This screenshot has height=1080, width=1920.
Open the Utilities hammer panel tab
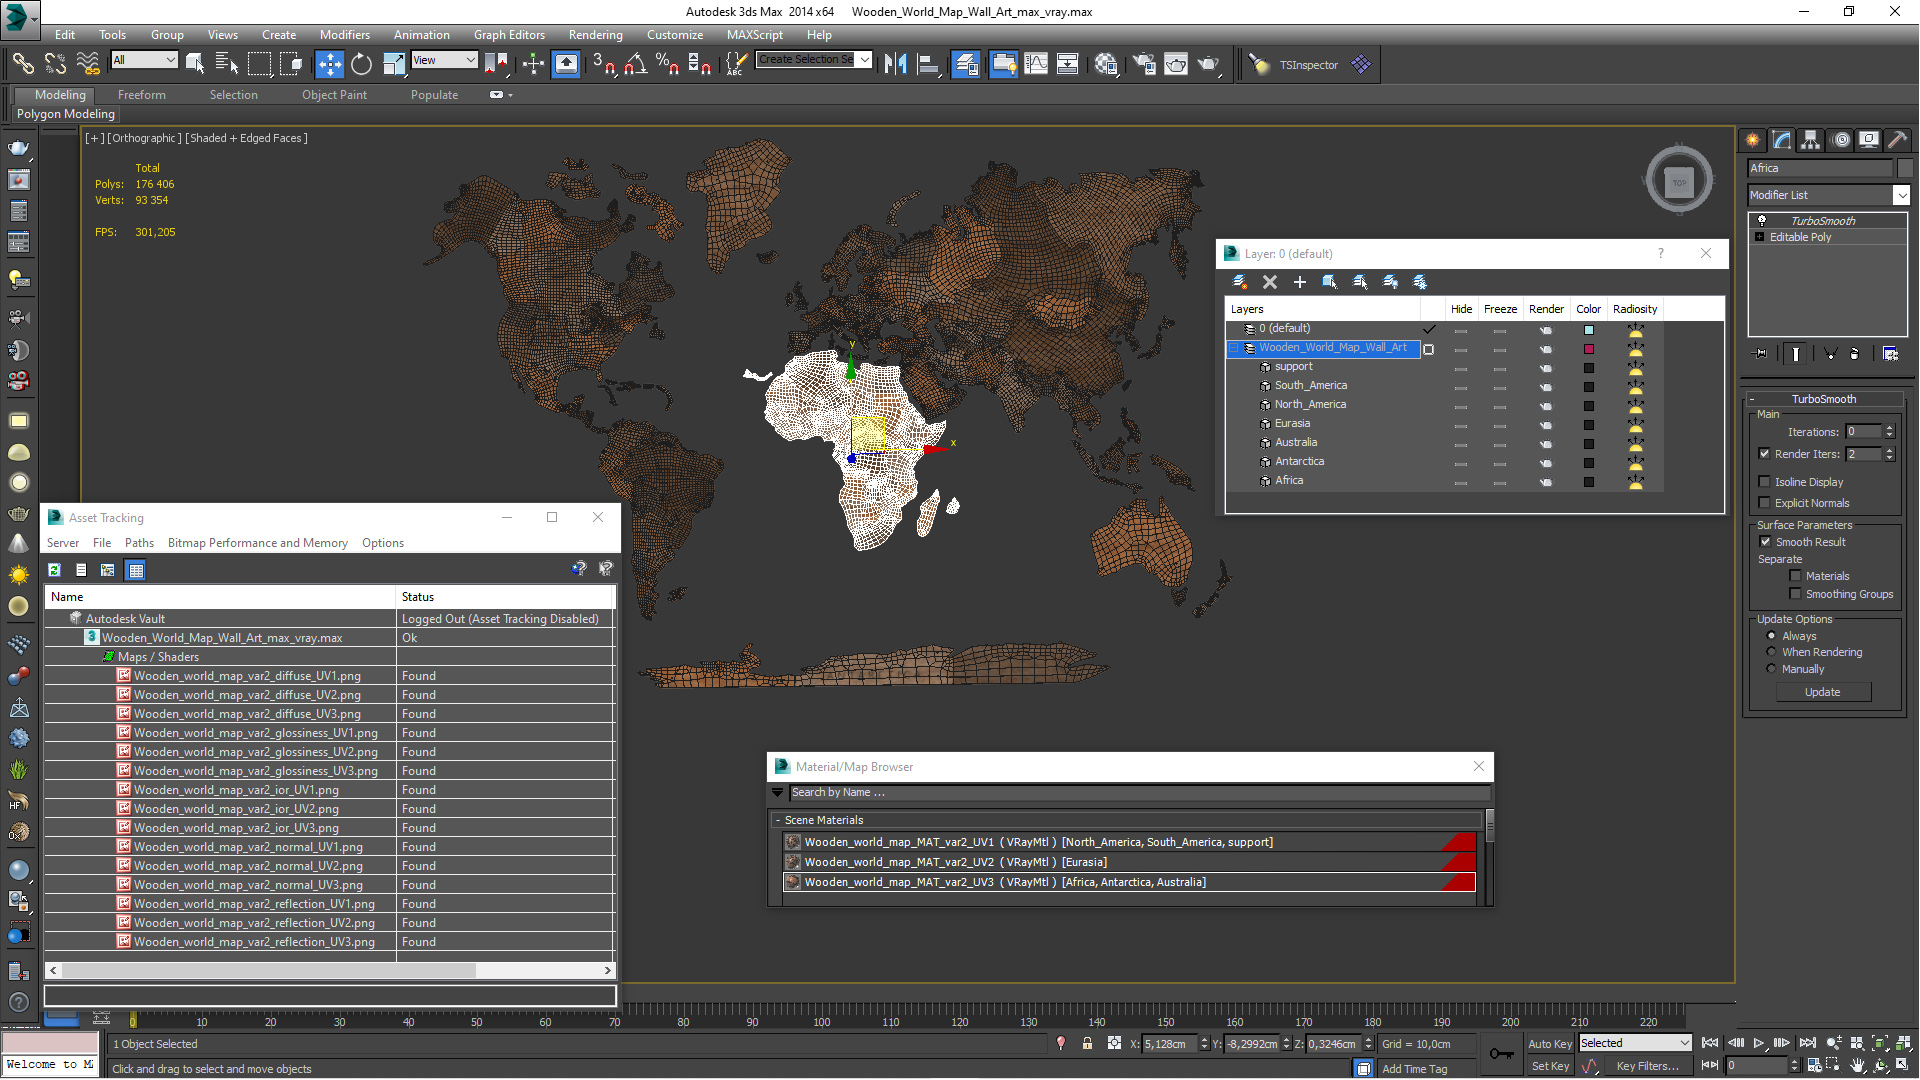coord(1897,140)
